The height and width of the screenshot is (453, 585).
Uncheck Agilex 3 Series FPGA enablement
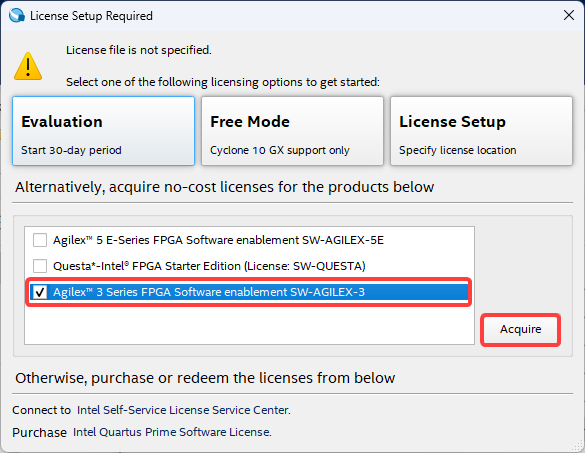[40, 292]
